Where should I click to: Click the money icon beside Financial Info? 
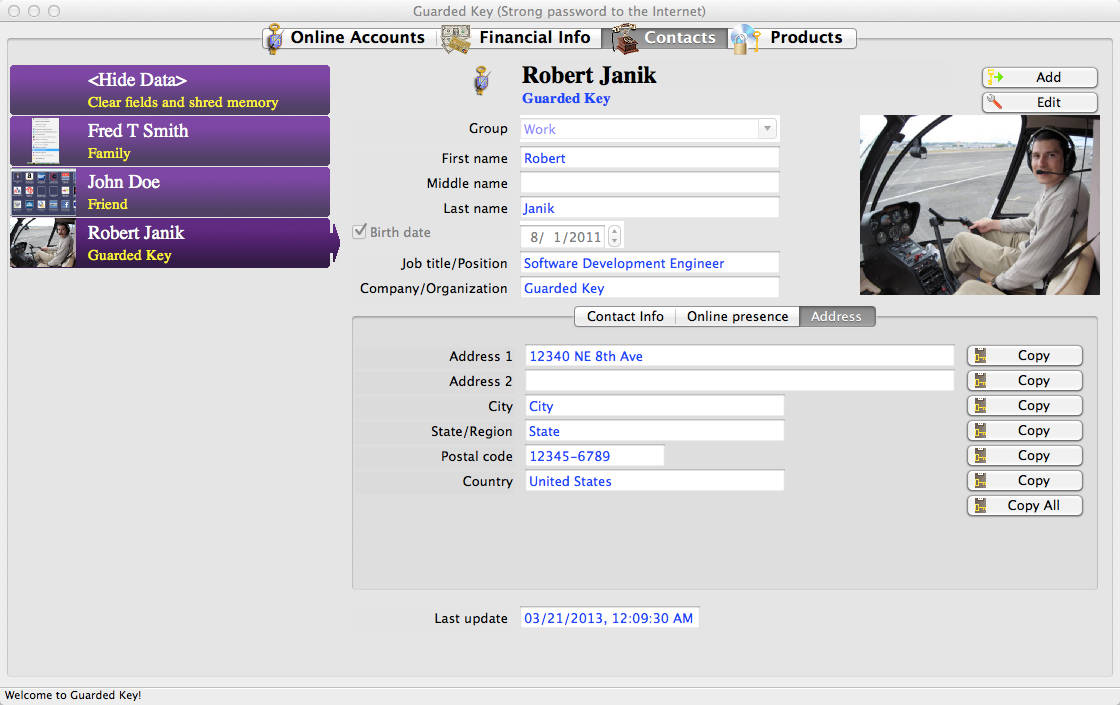(x=456, y=39)
